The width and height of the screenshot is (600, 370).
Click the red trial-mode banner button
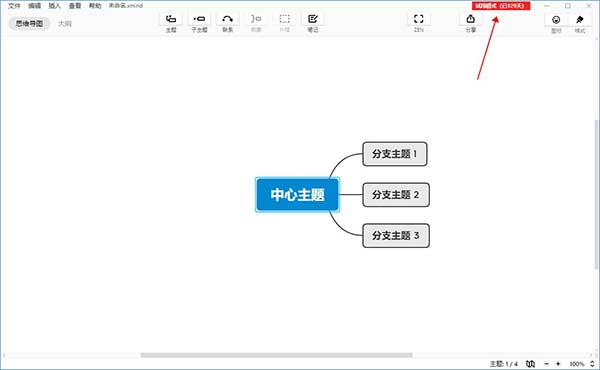click(x=501, y=6)
